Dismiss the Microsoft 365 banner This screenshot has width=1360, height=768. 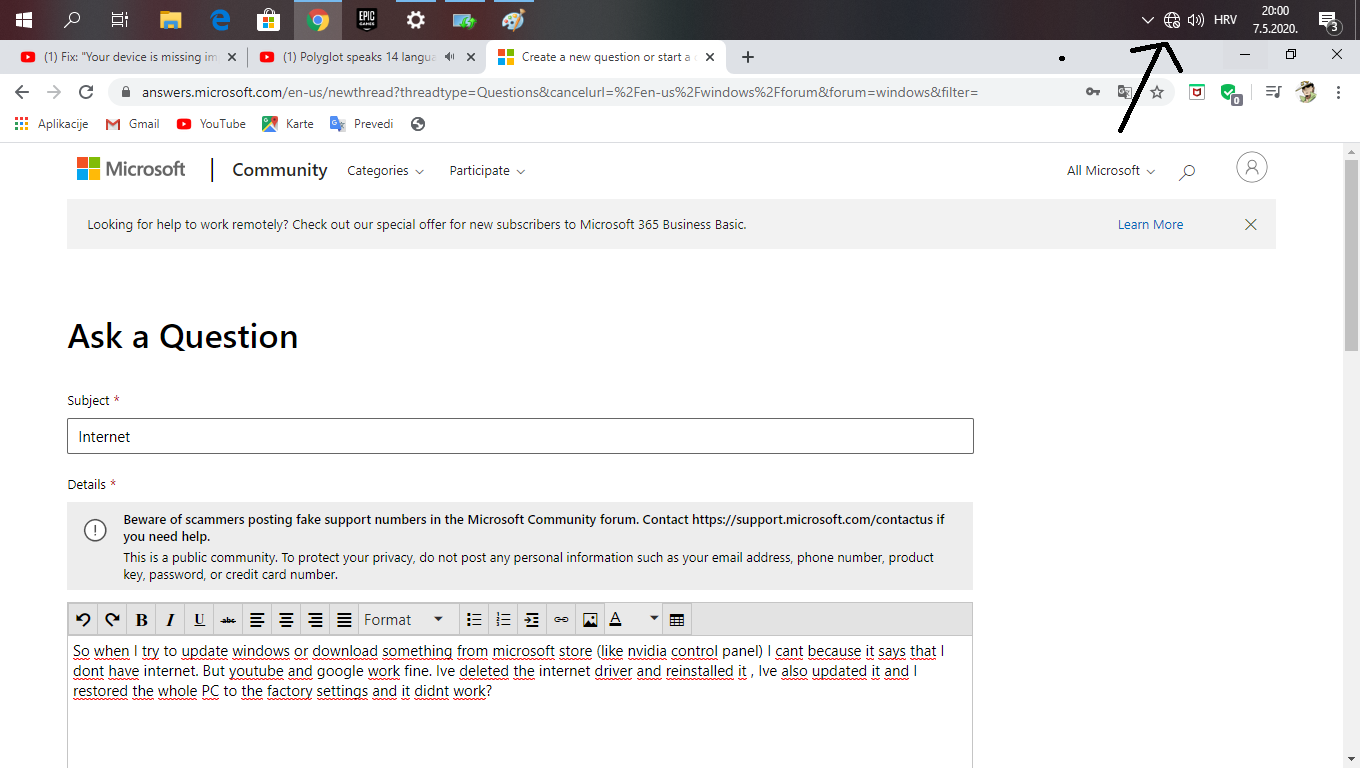point(1250,225)
